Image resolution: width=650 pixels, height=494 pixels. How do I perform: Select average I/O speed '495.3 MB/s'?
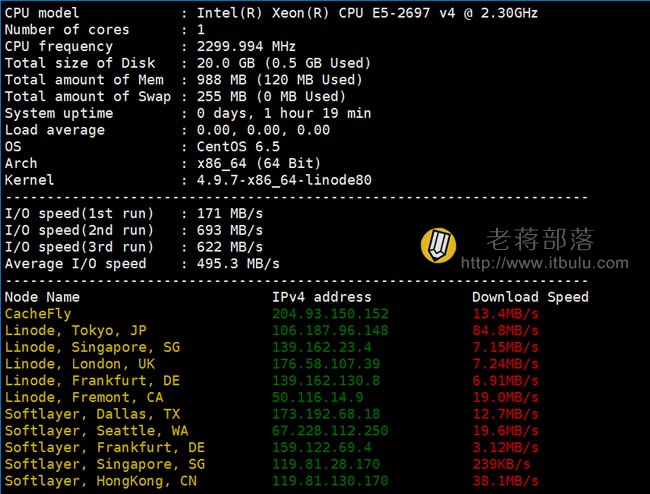(238, 264)
